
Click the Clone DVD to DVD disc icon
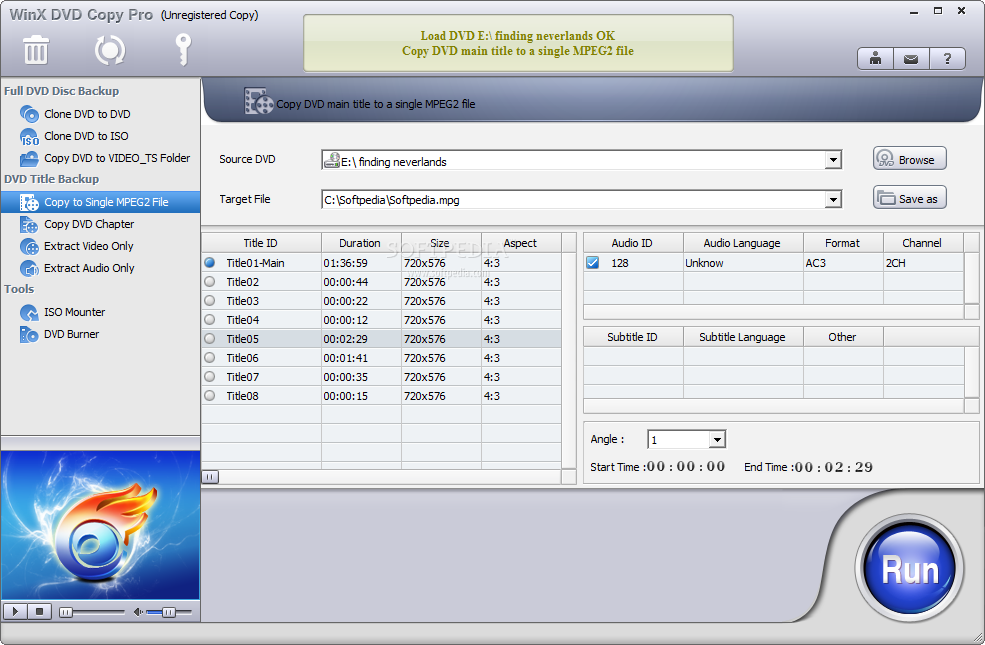[29, 114]
